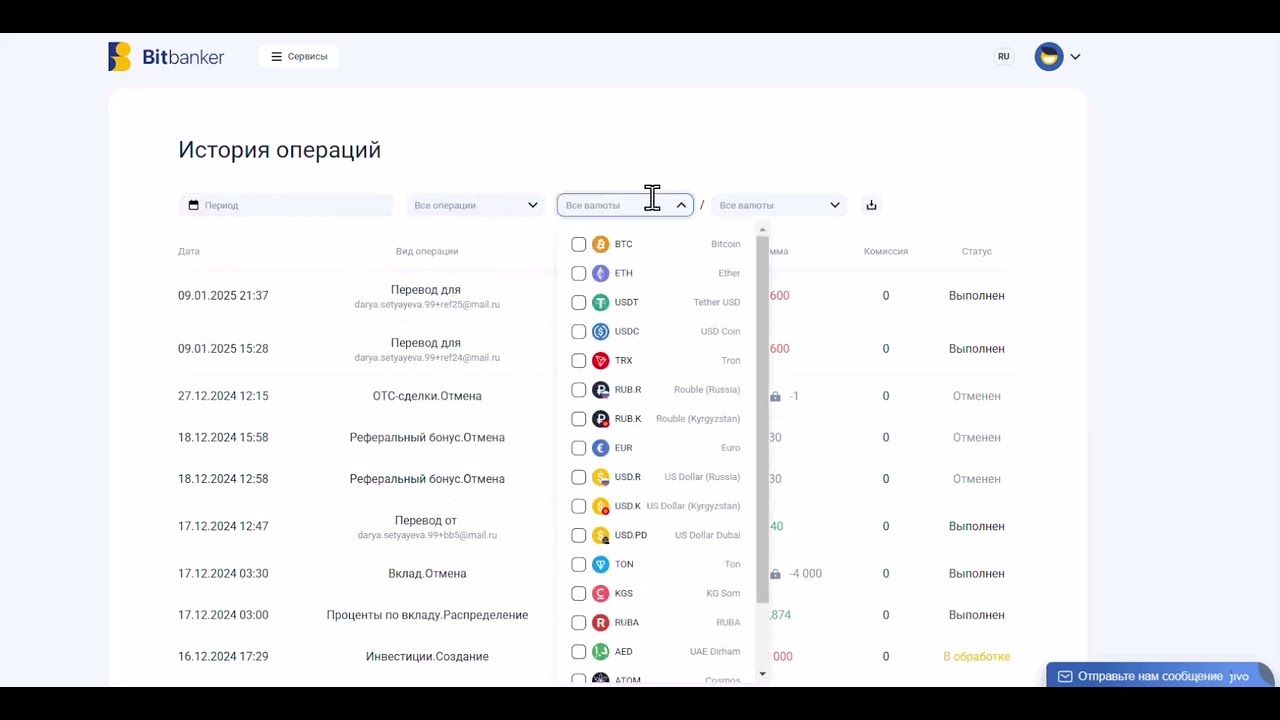Check the RUBA checkbox
This screenshot has width=1280, height=720.
579,622
